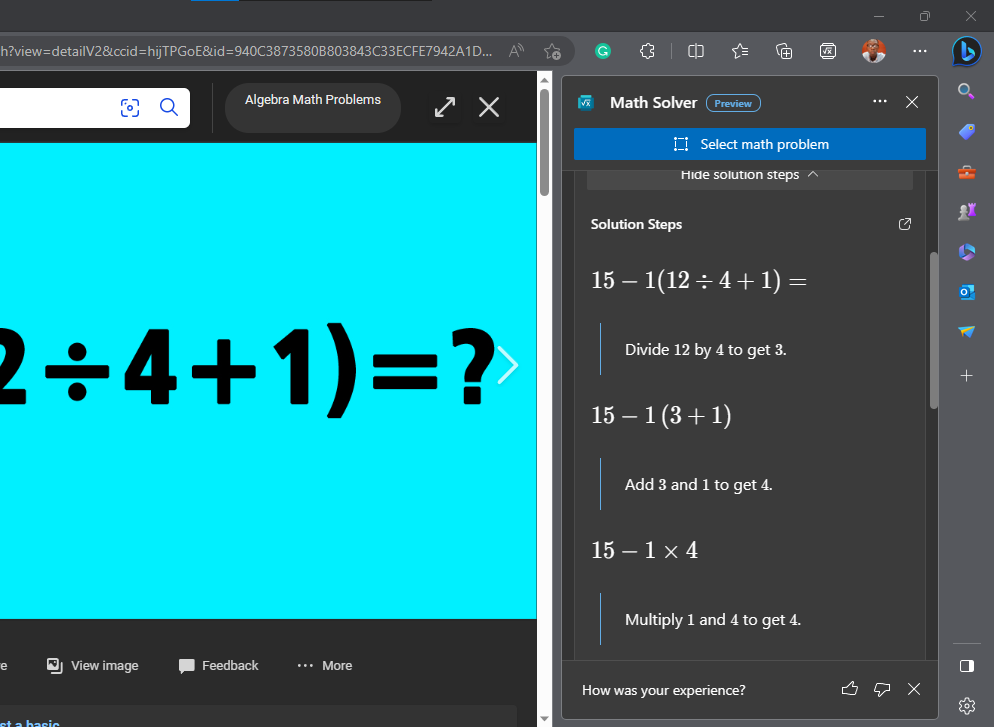994x727 pixels.
Task: Toggle split screen view icon
Action: (696, 51)
